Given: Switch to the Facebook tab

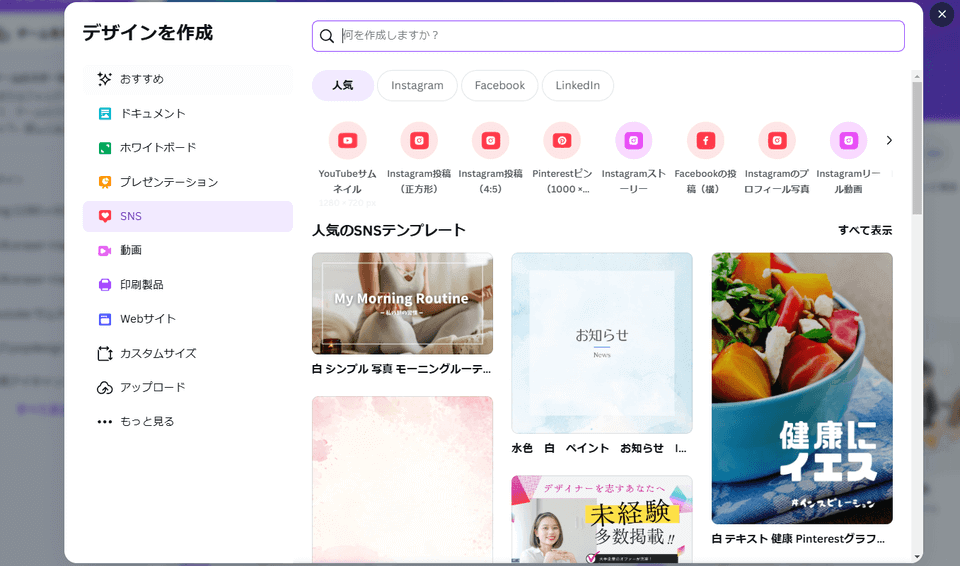Looking at the screenshot, I should 500,85.
